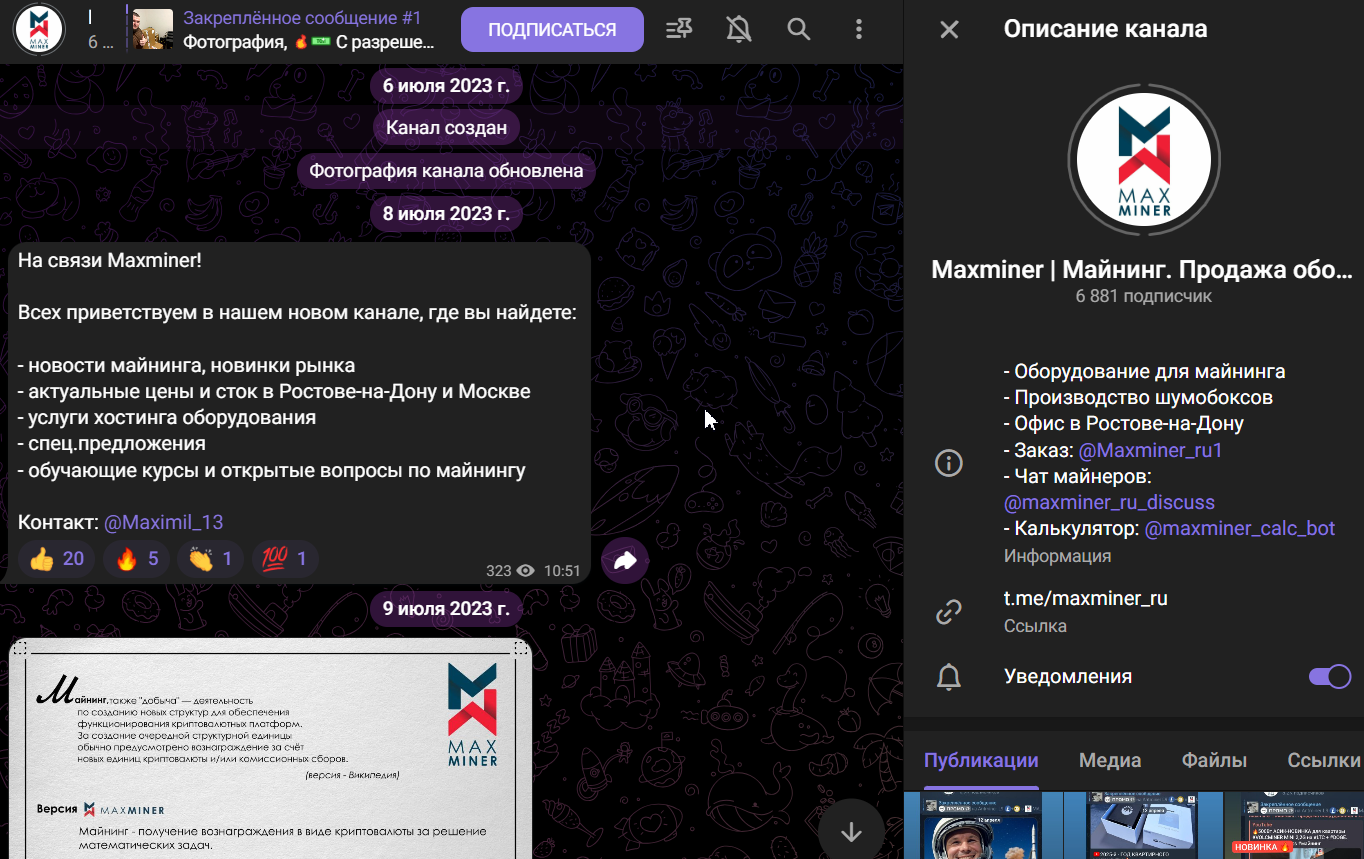
Task: Click the large Max Miner channel logo
Action: [x=1144, y=161]
